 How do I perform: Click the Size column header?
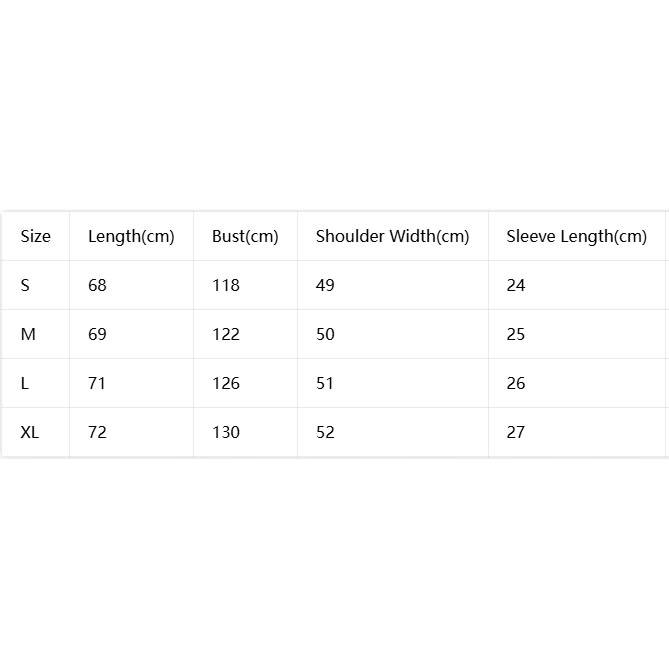pyautogui.click(x=36, y=236)
